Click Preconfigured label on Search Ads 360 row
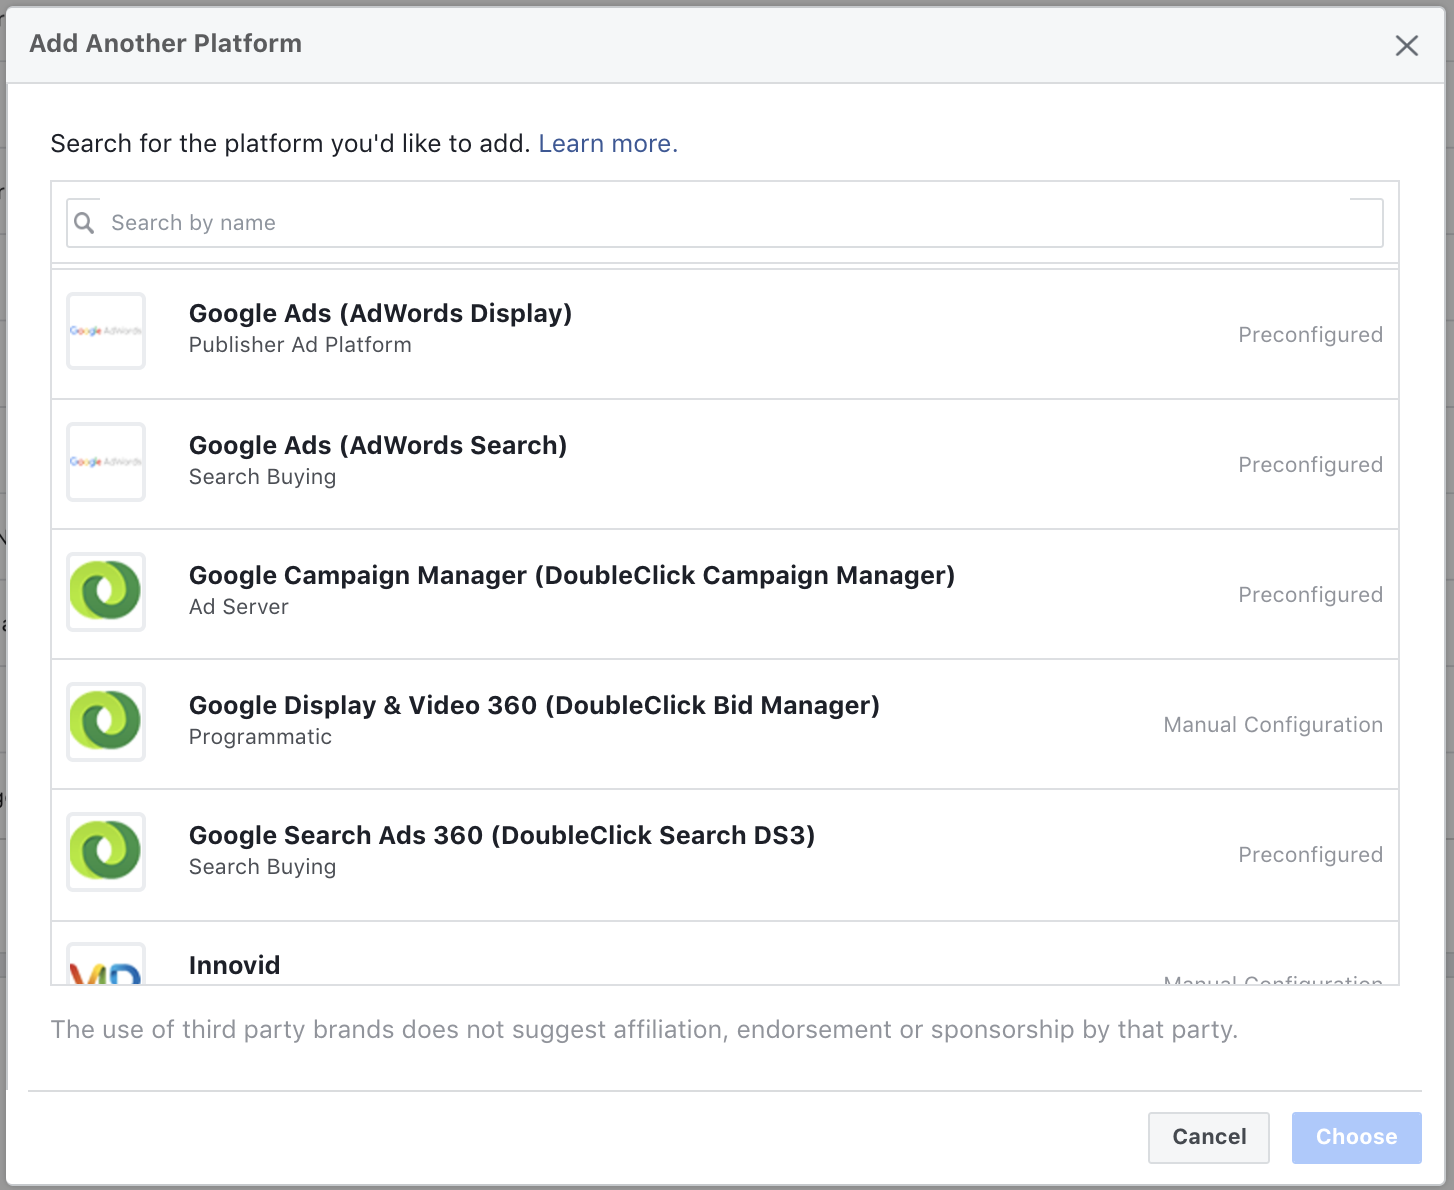This screenshot has width=1454, height=1190. coord(1311,855)
